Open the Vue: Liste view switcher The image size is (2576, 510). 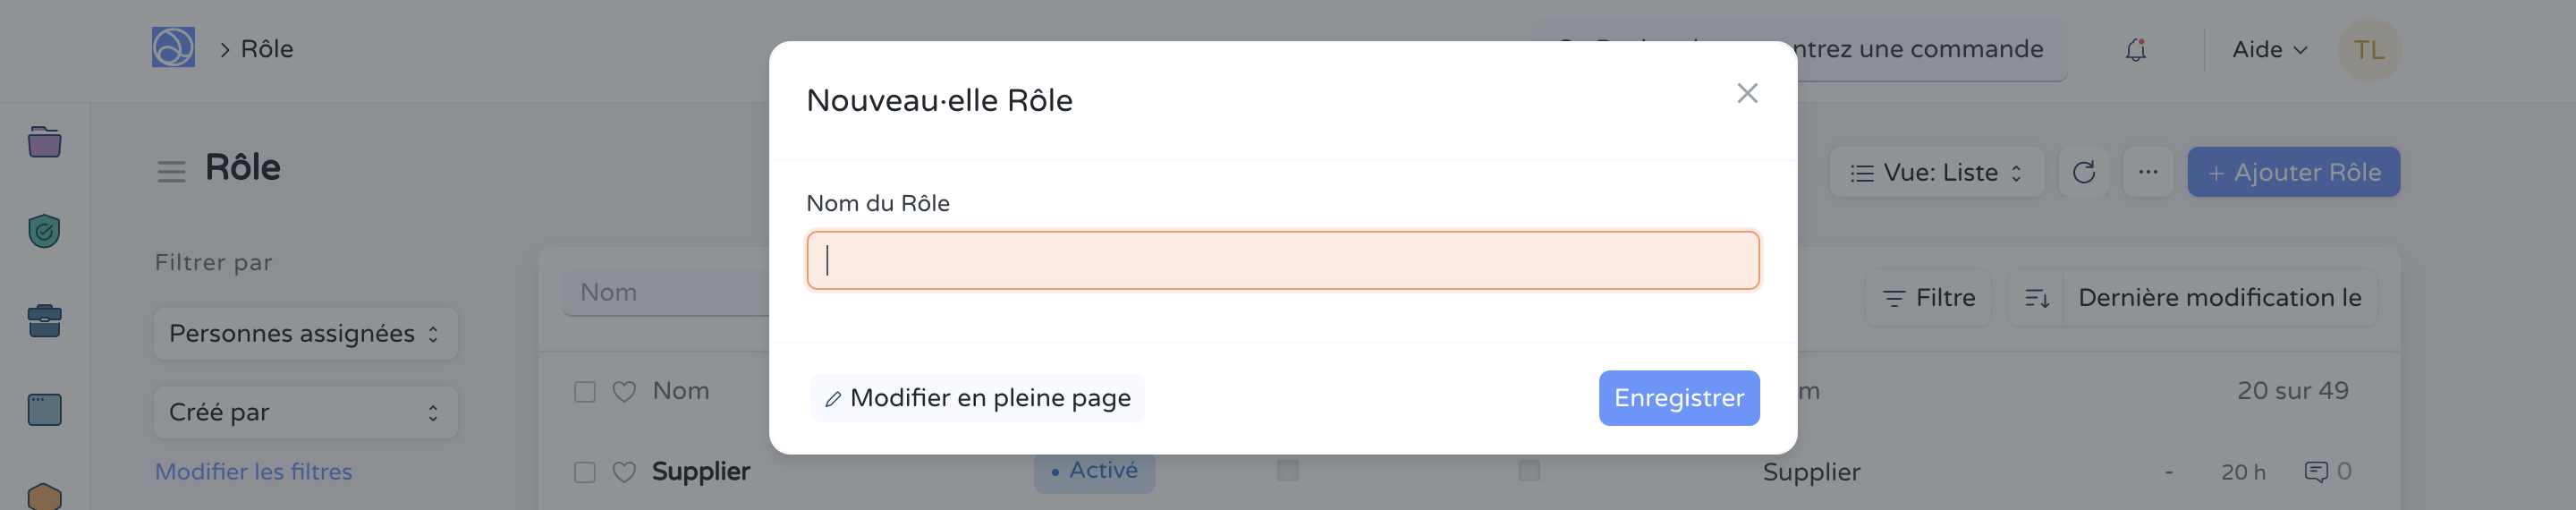pyautogui.click(x=1936, y=173)
